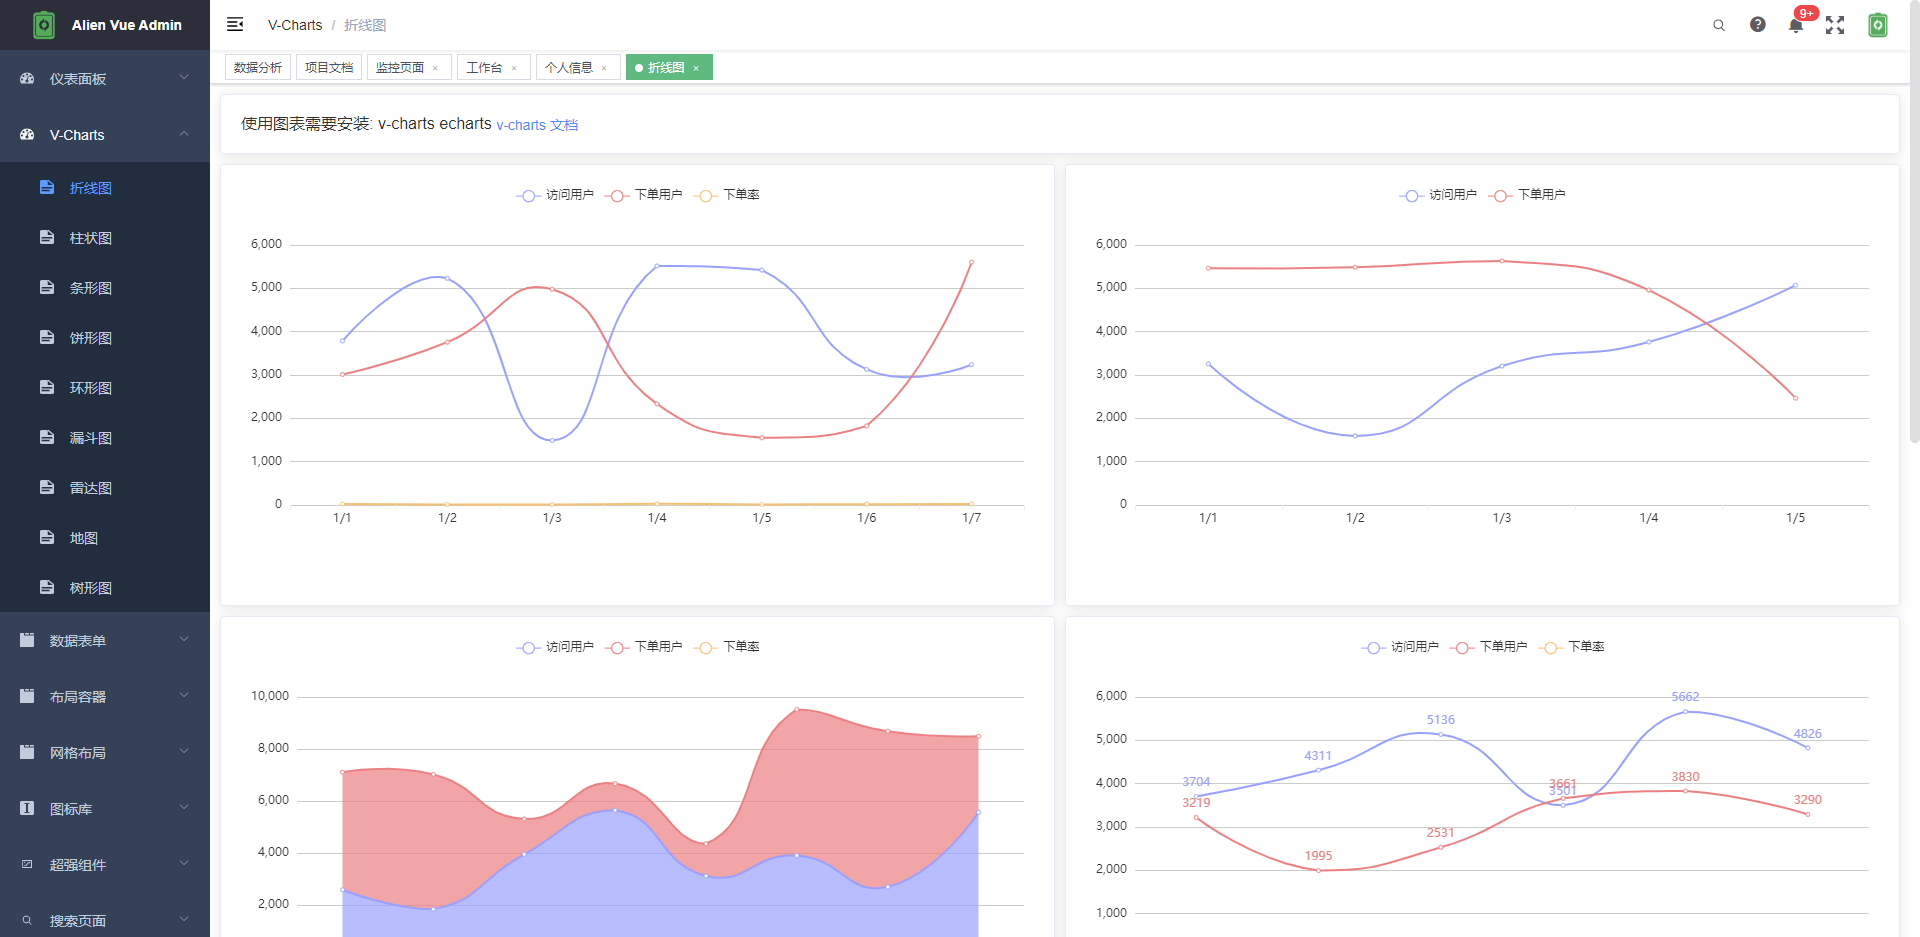Click the 雷达图 document icon
This screenshot has height=937, width=1920.
47,487
